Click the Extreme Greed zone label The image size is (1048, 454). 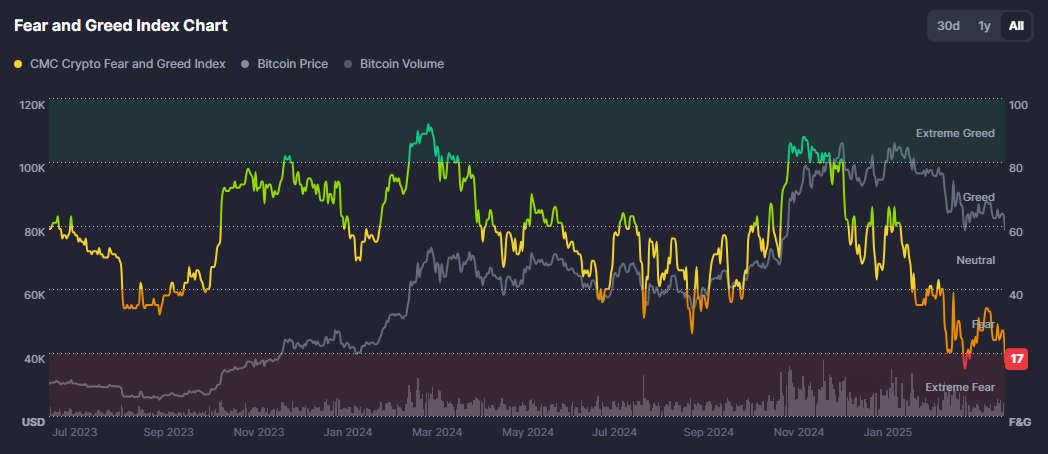click(955, 133)
